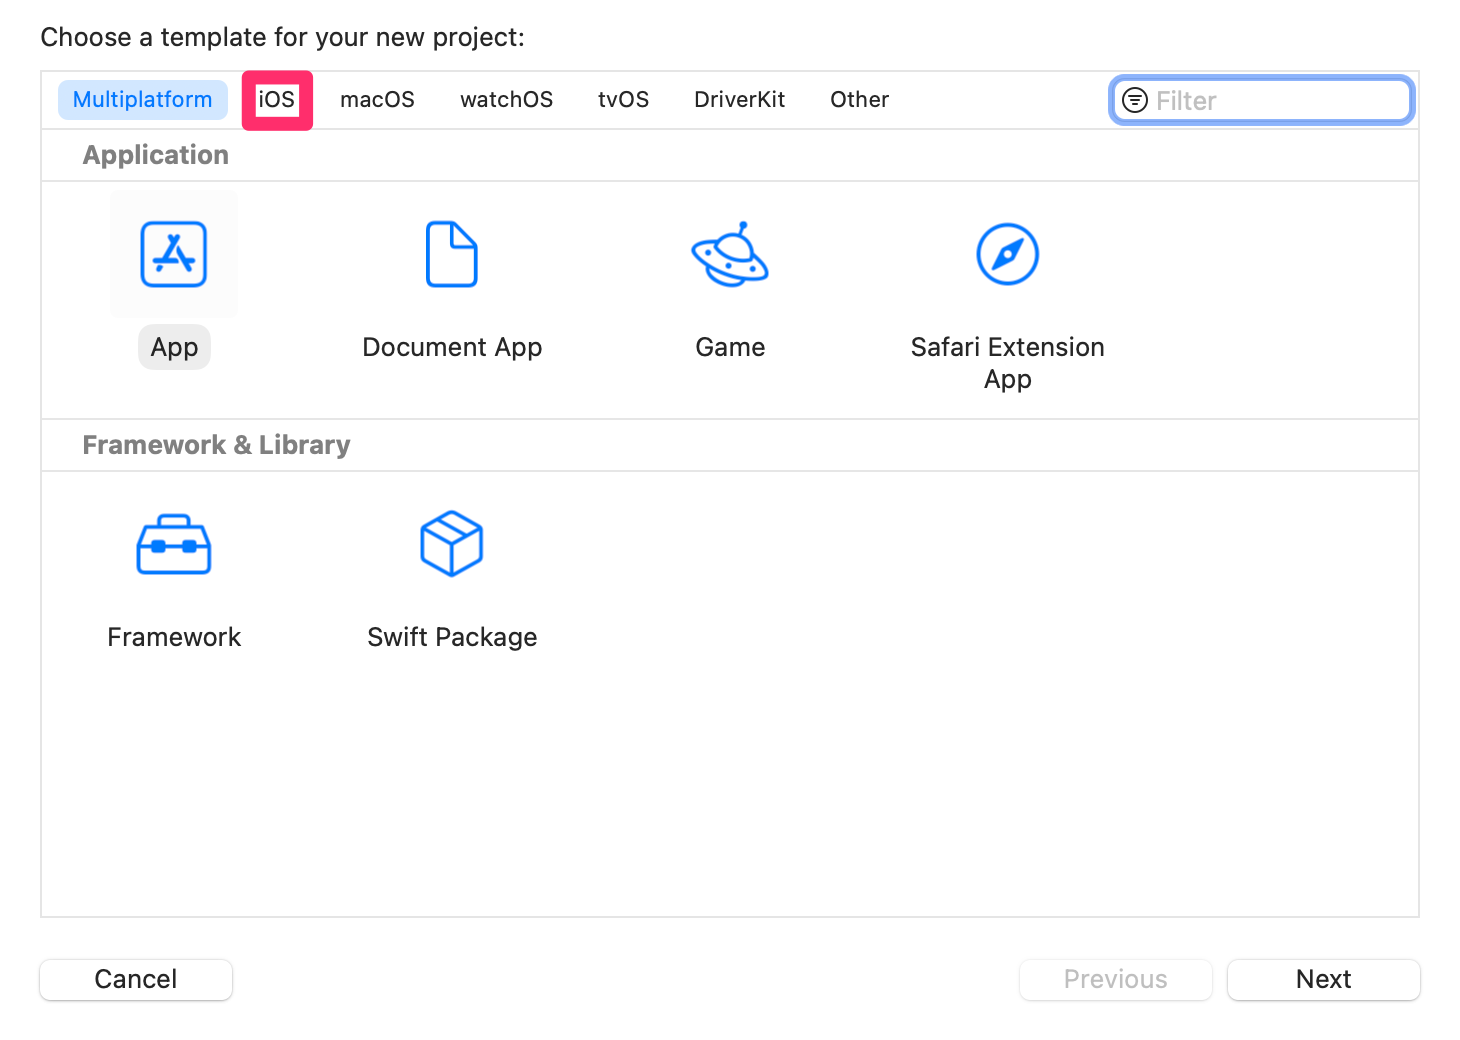The height and width of the screenshot is (1040, 1460).
Task: Select the tvOS tab
Action: point(624,100)
